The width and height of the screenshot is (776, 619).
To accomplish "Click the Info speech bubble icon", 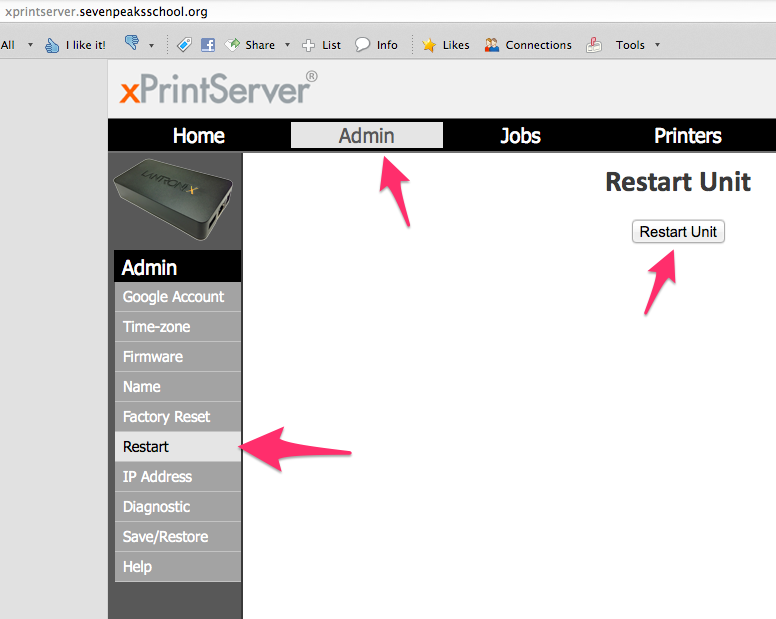I will coord(362,45).
